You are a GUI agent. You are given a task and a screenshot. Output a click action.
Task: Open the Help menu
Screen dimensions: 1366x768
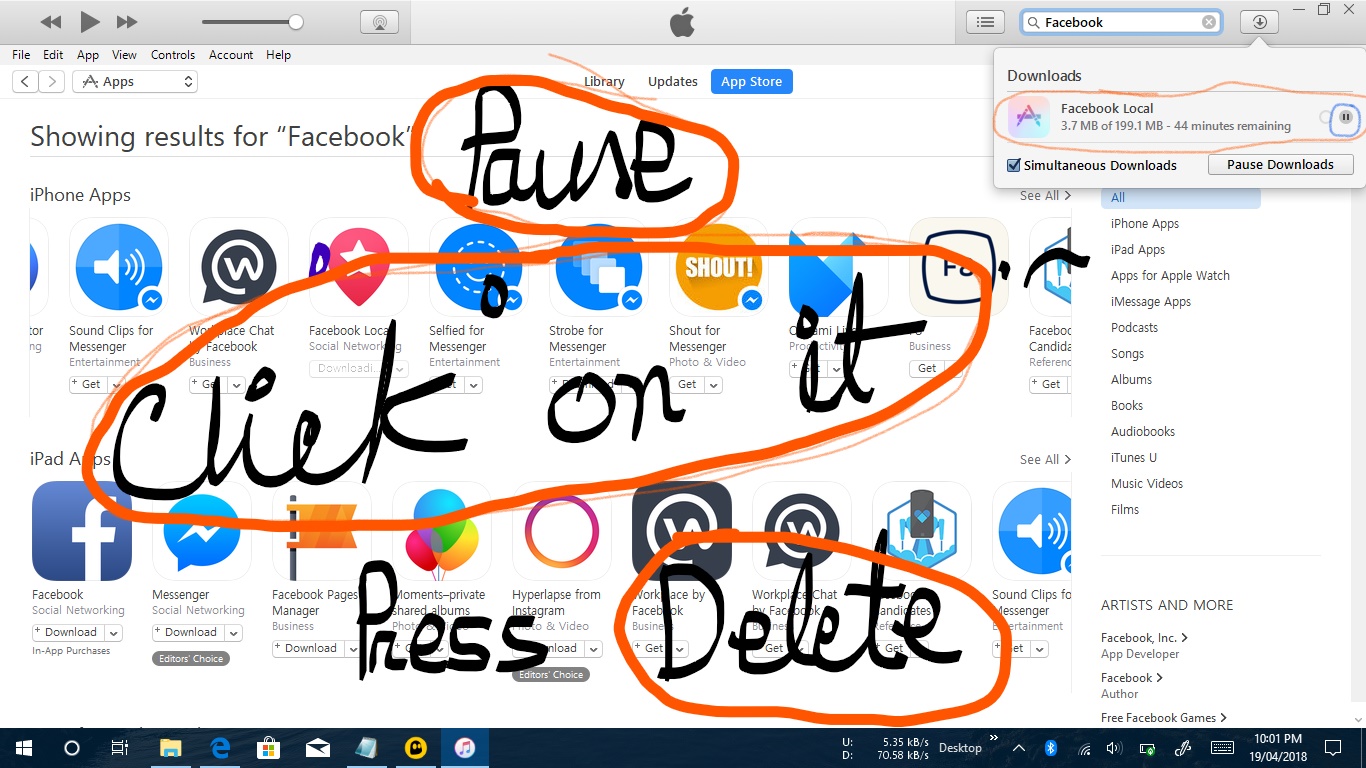[x=278, y=55]
